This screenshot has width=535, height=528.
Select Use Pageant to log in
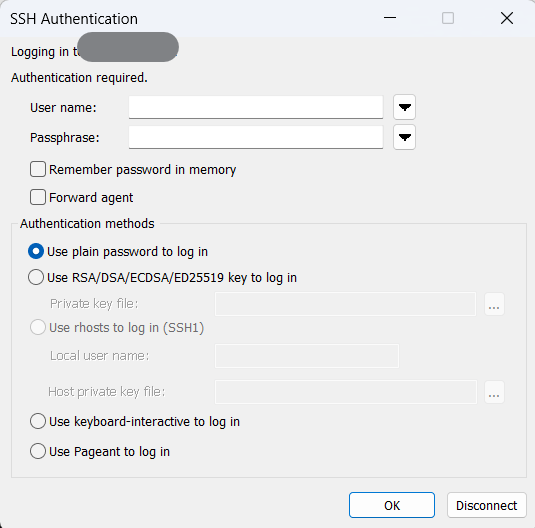38,451
